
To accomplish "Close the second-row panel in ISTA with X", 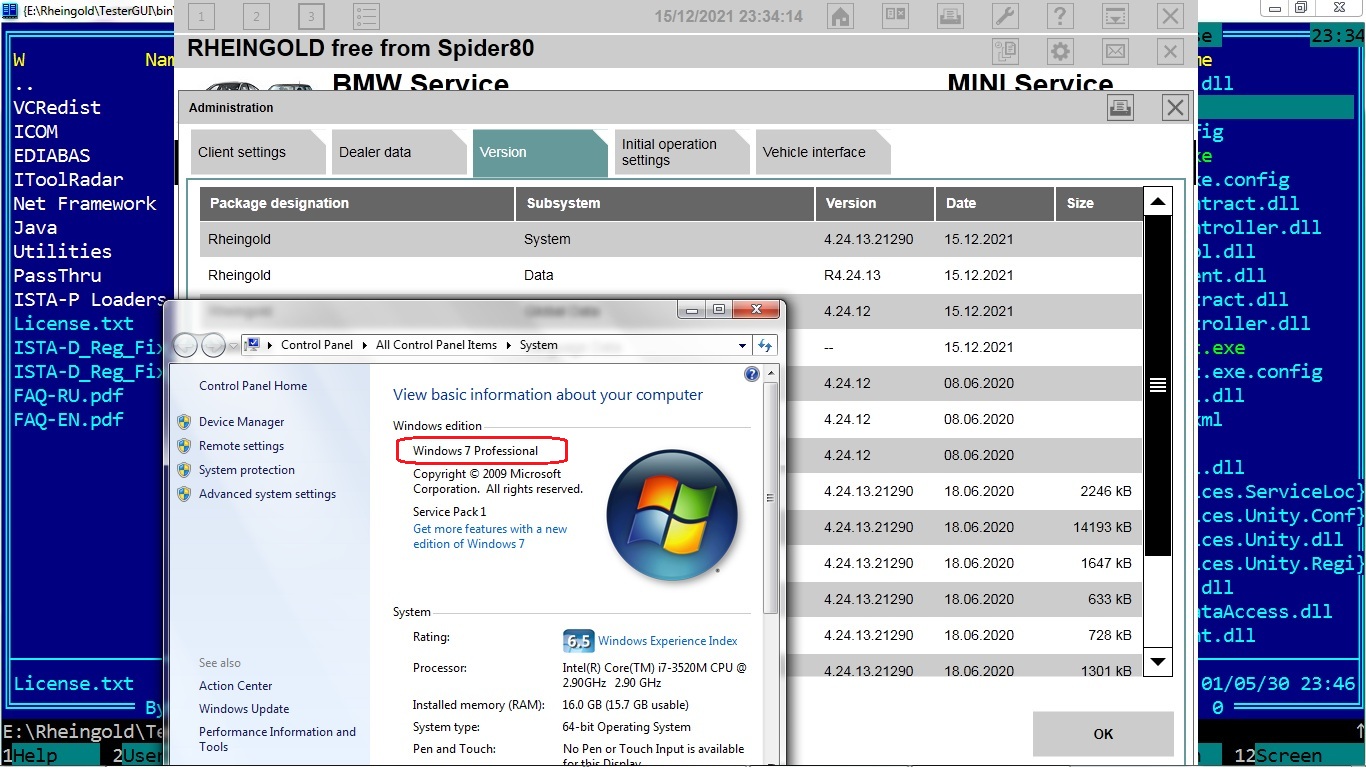I will coord(1170,52).
